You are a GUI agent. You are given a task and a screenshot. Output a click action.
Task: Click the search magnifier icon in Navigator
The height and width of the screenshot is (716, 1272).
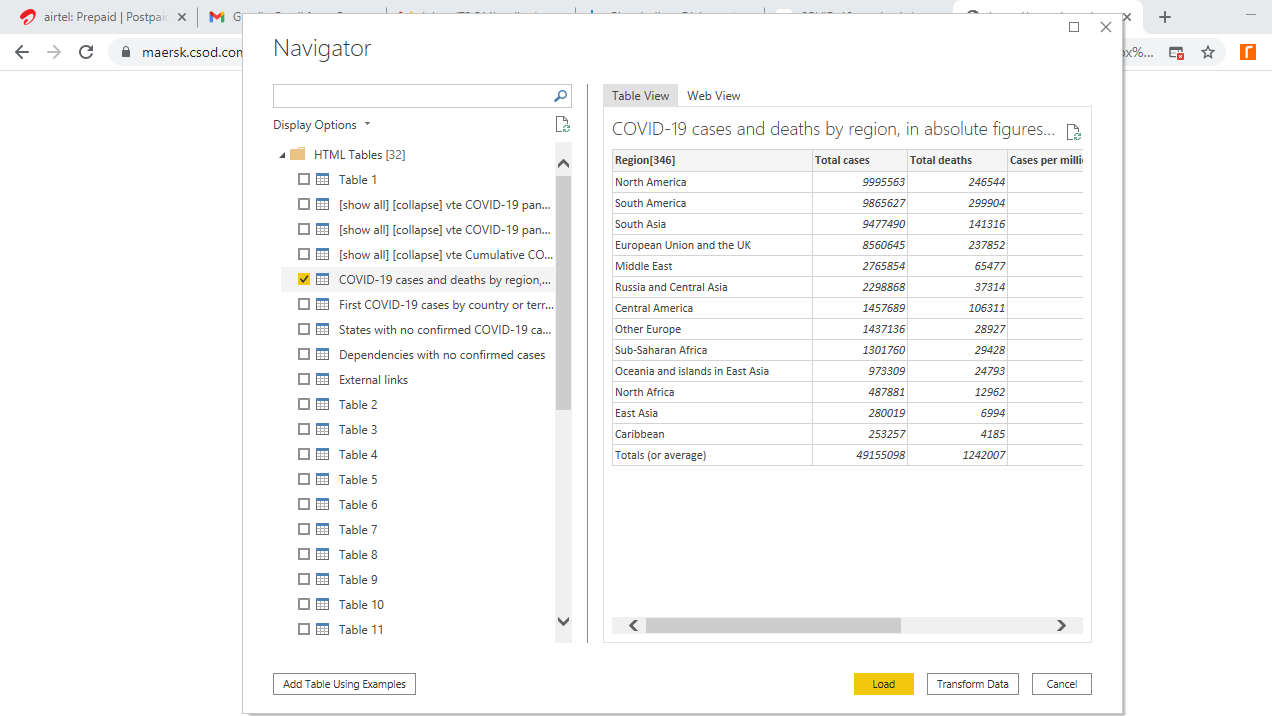pyautogui.click(x=560, y=96)
